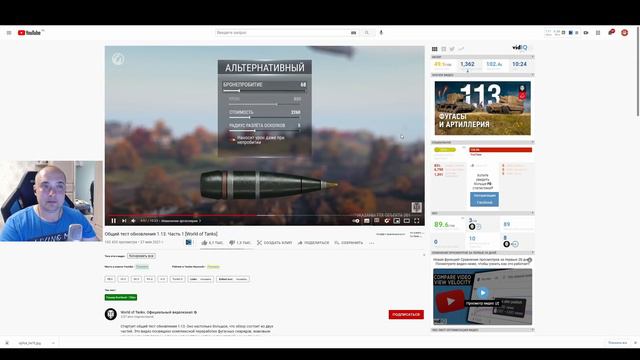Click the video title text

[161, 234]
